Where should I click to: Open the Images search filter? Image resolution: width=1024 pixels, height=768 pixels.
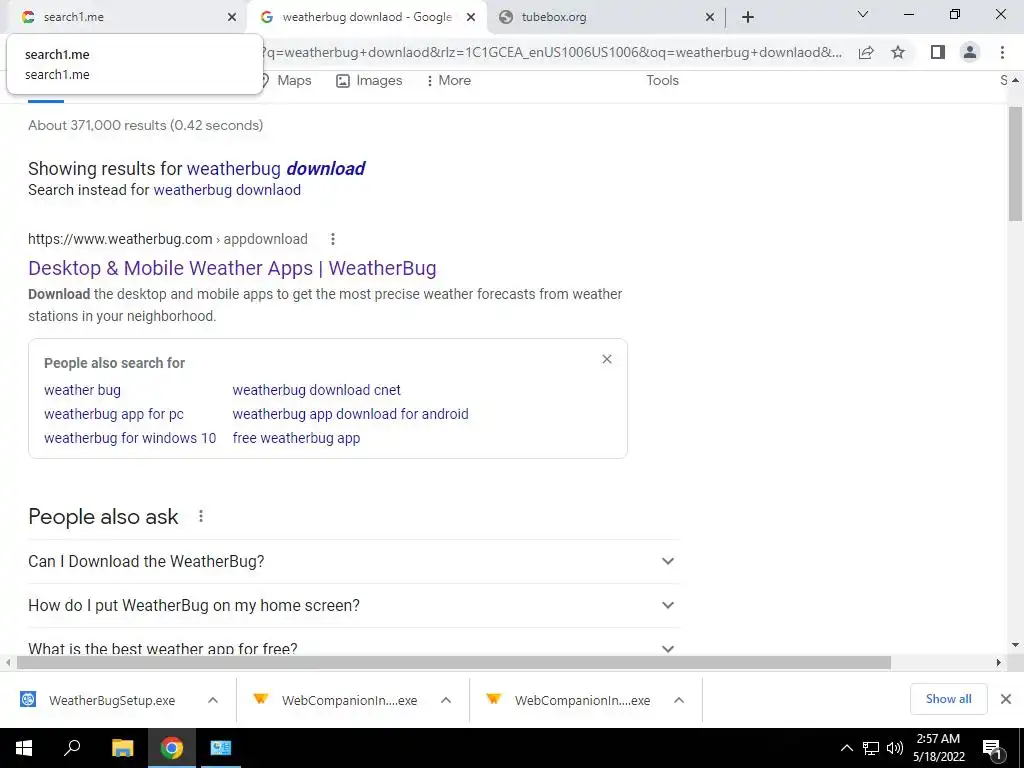[369, 80]
